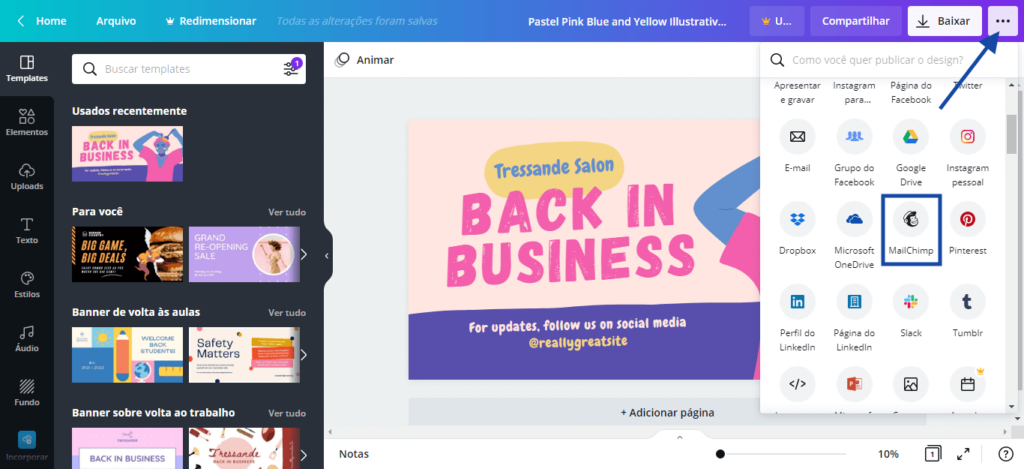Select the Slack option

tap(911, 312)
